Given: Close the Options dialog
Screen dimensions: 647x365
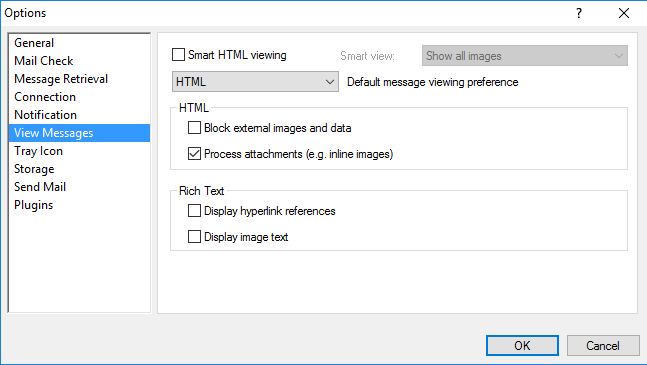Looking at the screenshot, I should click(624, 13).
